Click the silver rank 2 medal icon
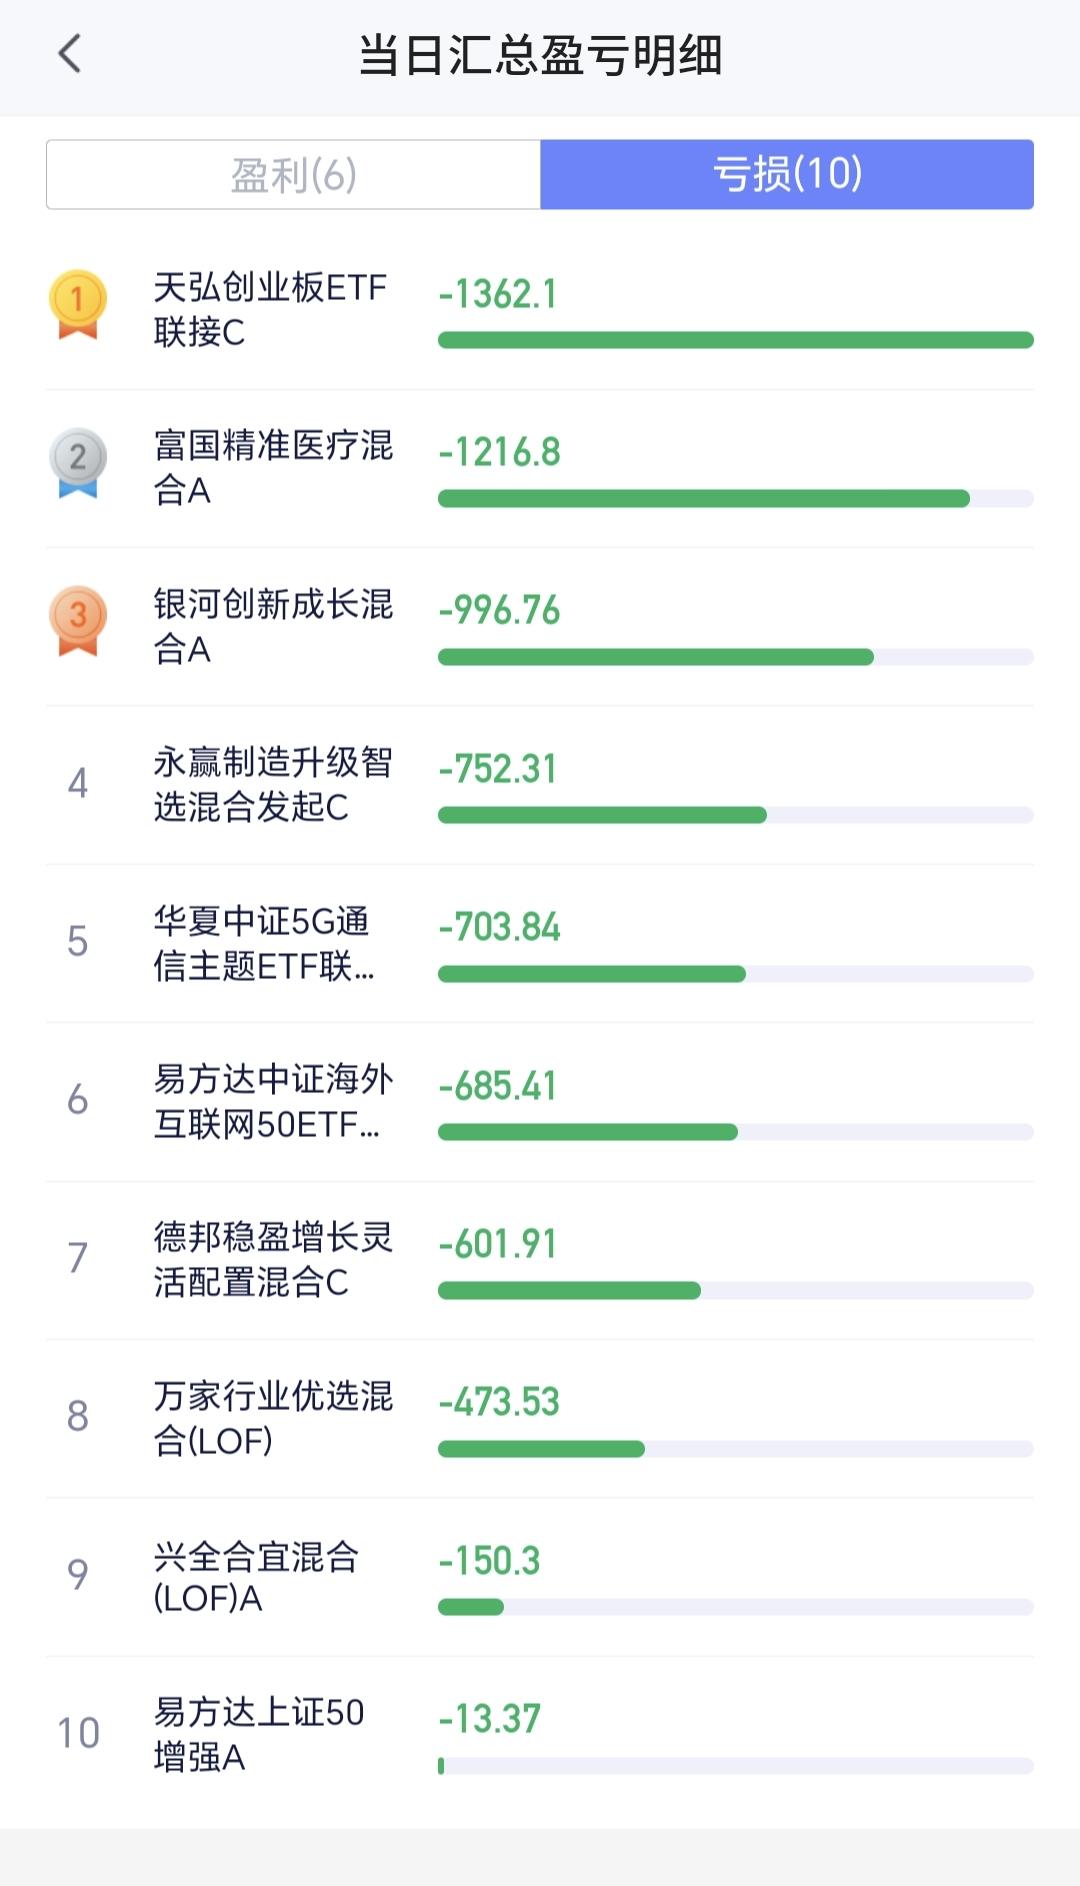This screenshot has width=1080, height=1886. pyautogui.click(x=78, y=463)
